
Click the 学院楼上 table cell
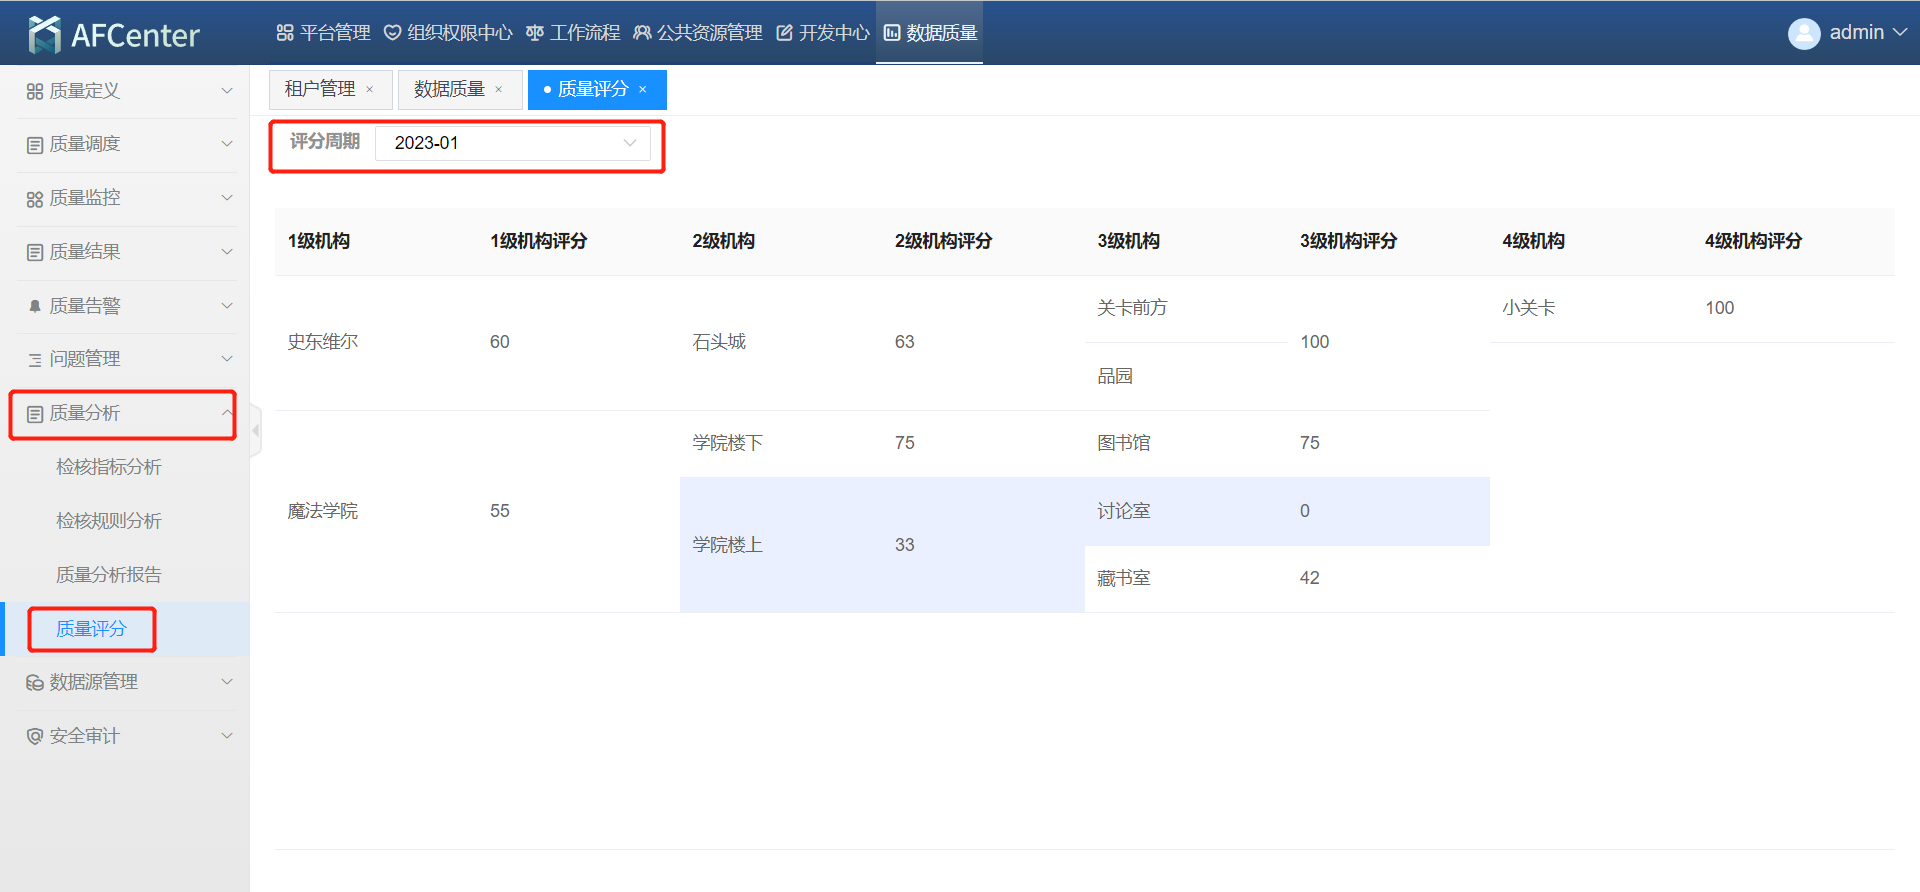[x=728, y=545]
